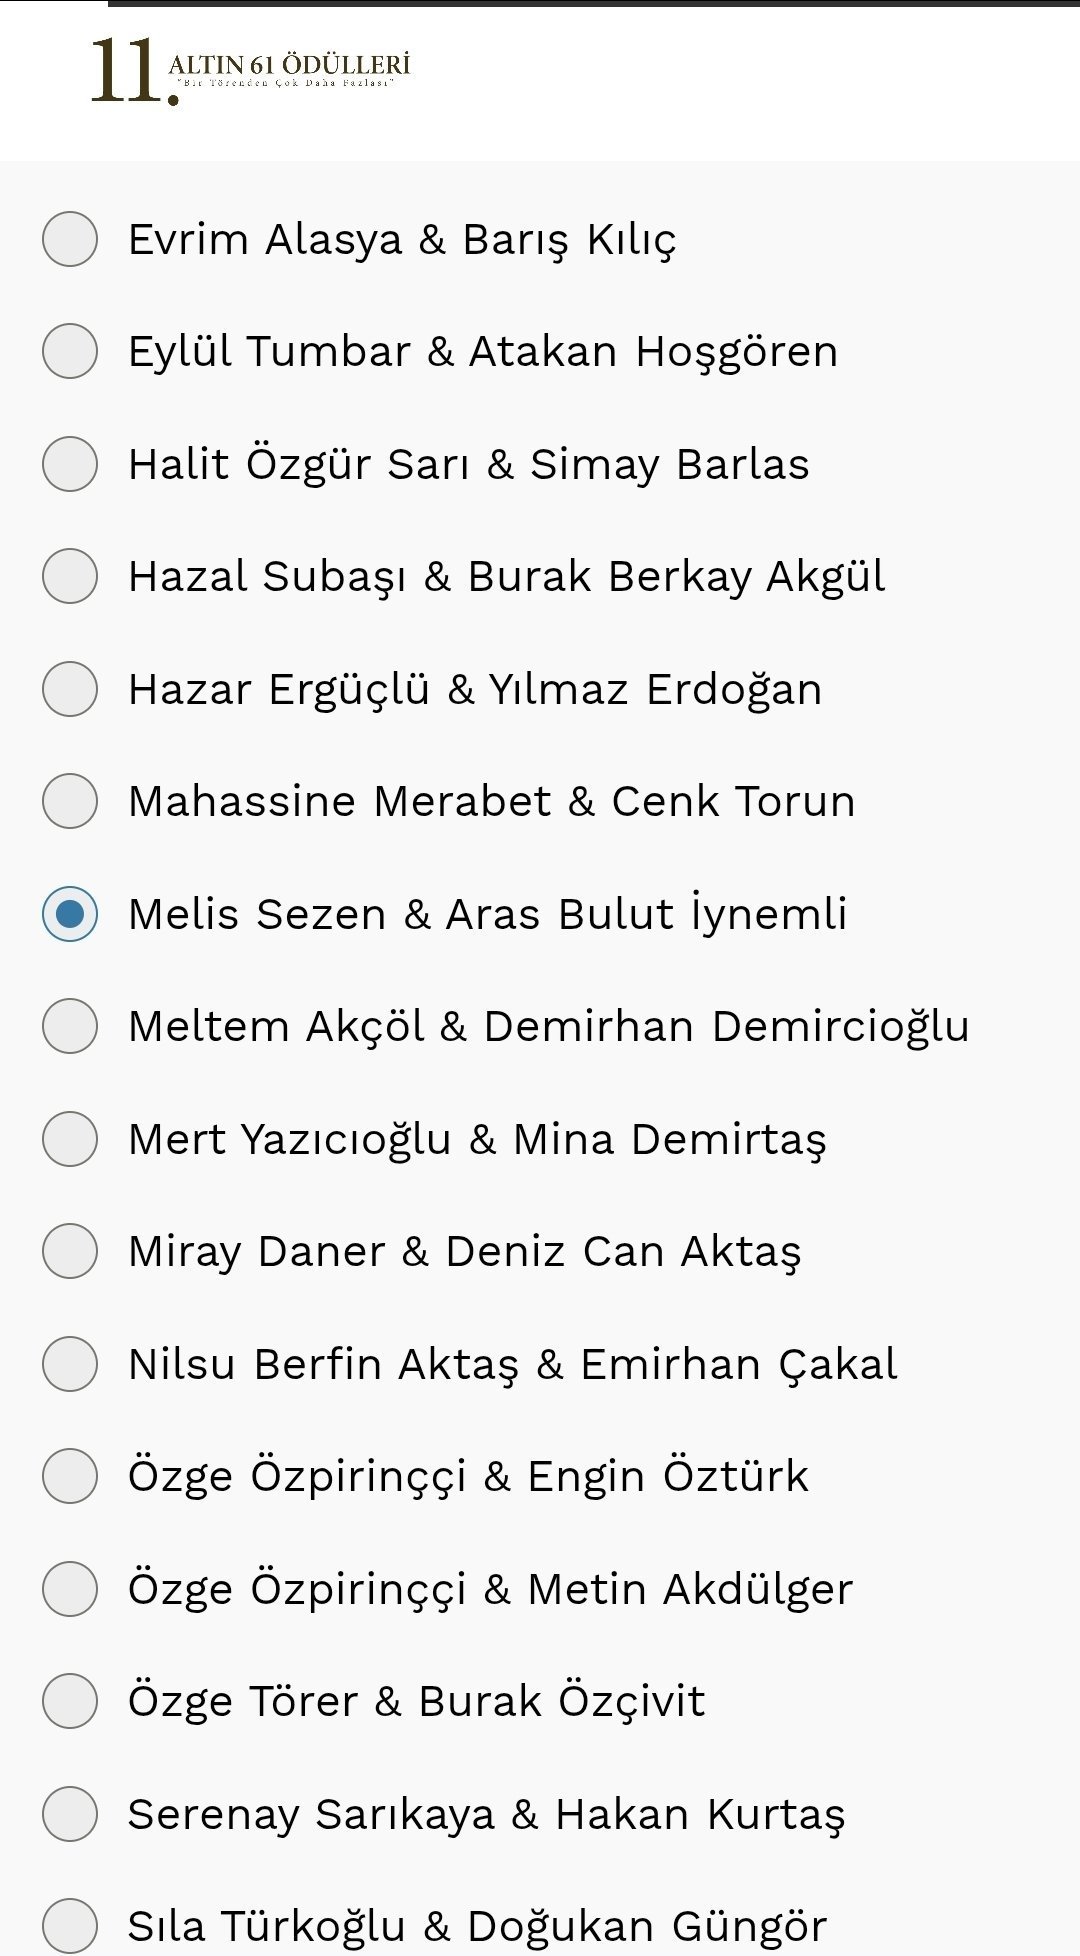Select Evrim Alasya & Barış Kılıç radio button
Viewport: 1080px width, 1956px height.
[70, 239]
